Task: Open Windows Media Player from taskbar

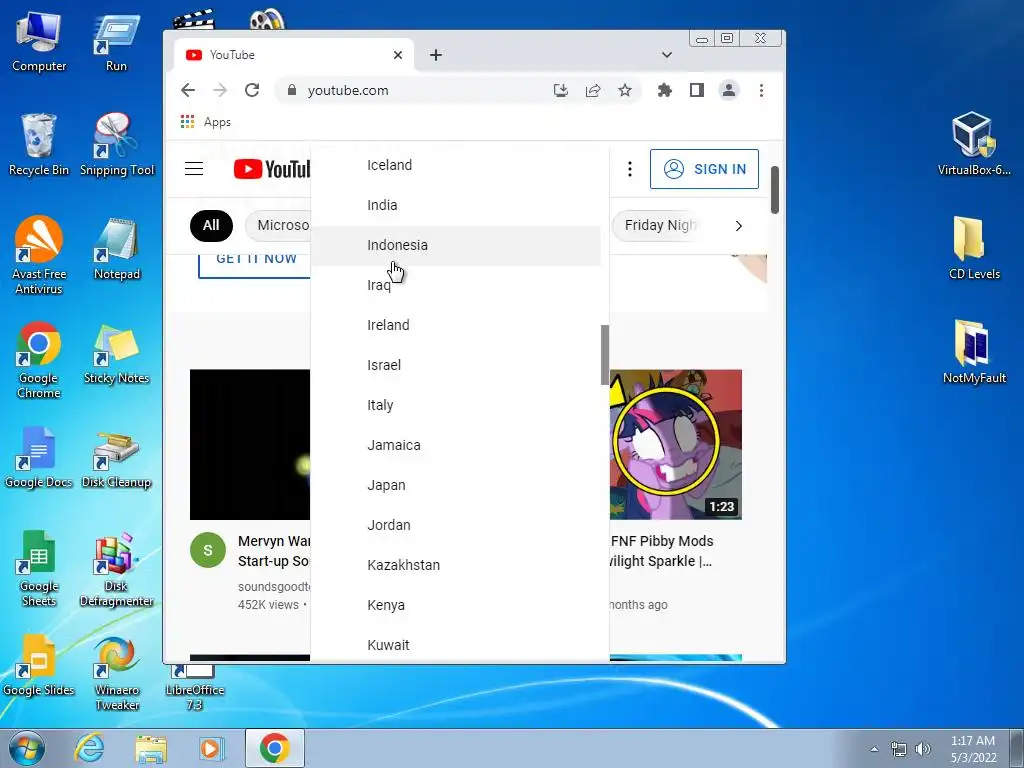Action: tap(212, 748)
